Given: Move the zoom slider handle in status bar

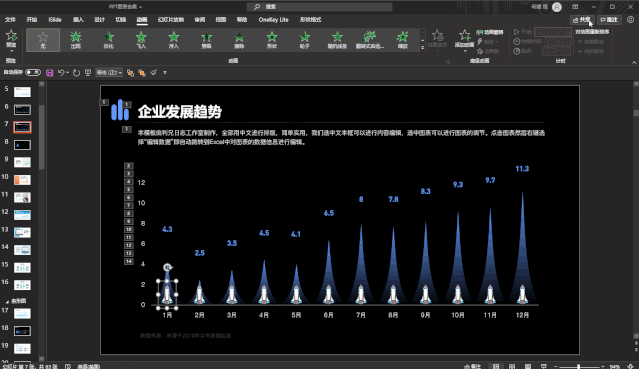Looking at the screenshot, I should tap(578, 367).
